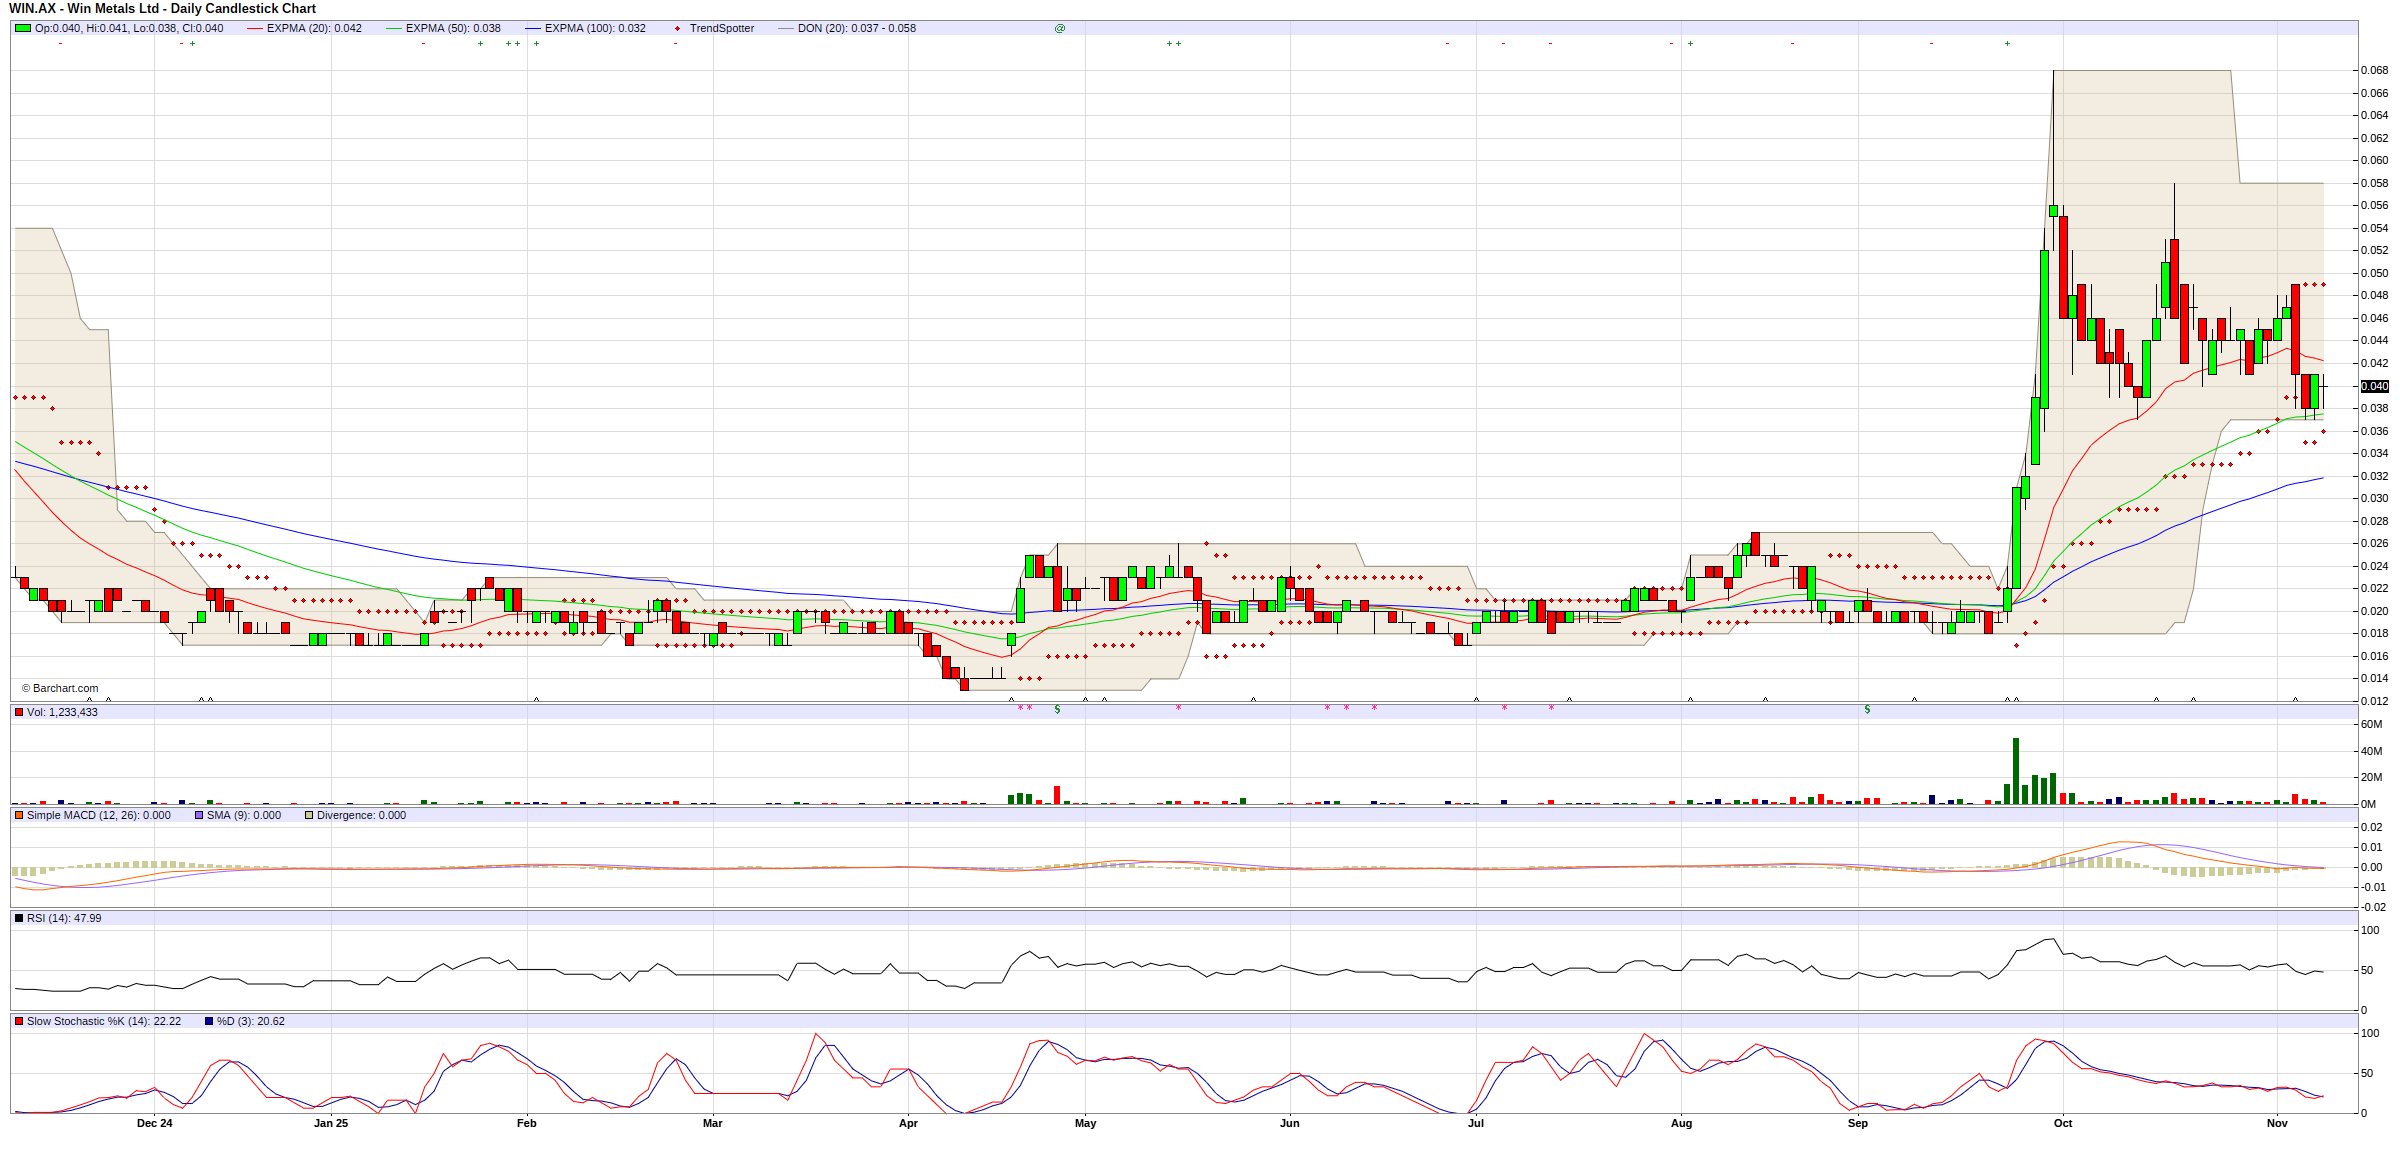The height and width of the screenshot is (1154, 2400).
Task: Click the highlighted 0.040 current price label
Action: coord(2374,386)
